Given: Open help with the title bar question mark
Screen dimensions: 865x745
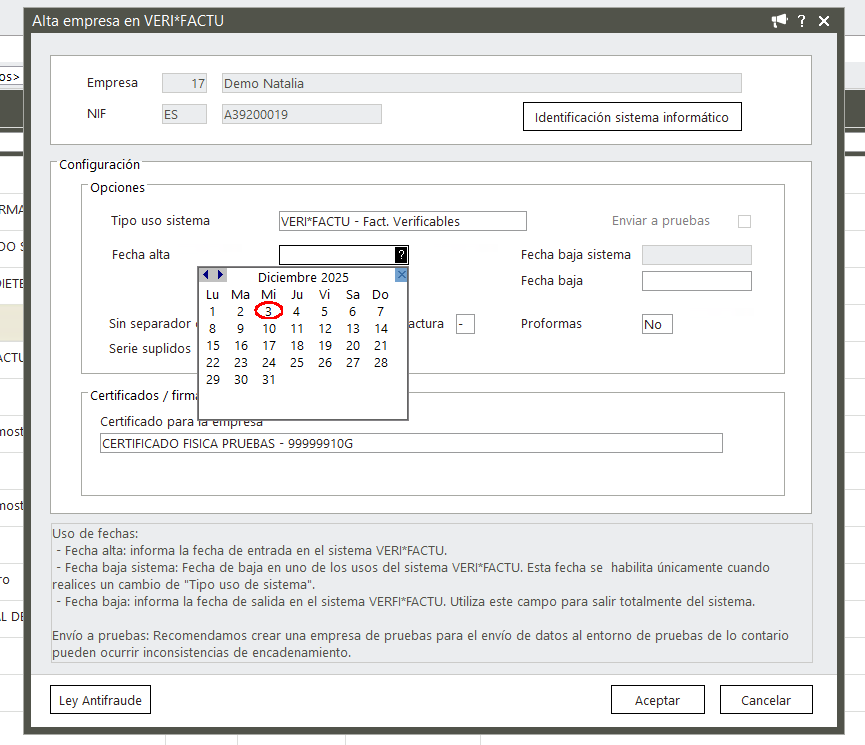Looking at the screenshot, I should pos(802,21).
